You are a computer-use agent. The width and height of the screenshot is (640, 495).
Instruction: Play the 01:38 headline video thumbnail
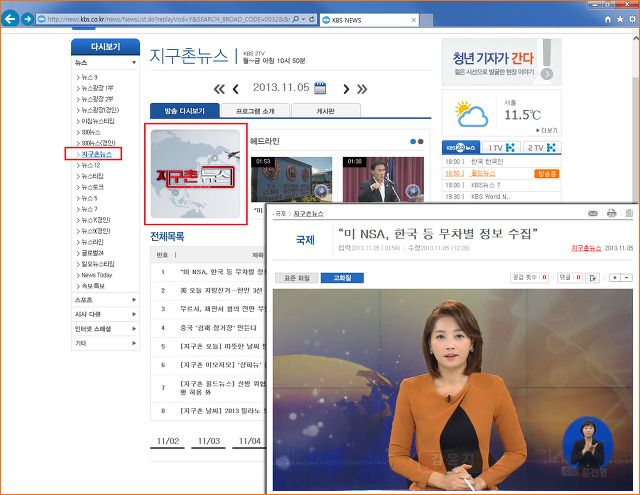[383, 180]
